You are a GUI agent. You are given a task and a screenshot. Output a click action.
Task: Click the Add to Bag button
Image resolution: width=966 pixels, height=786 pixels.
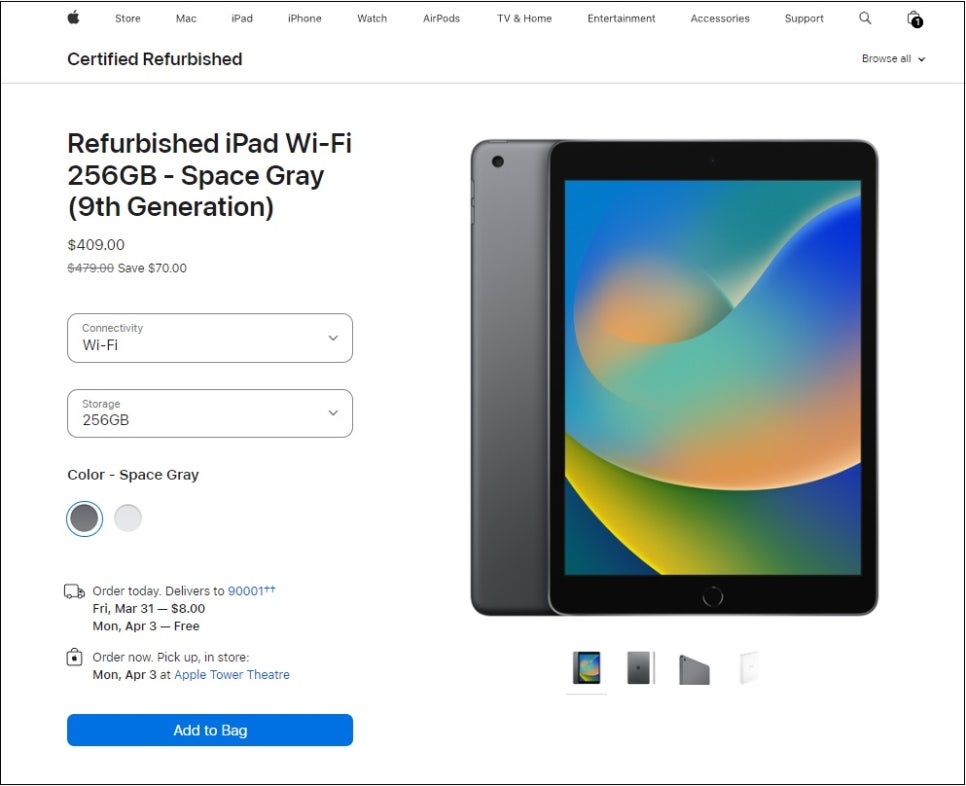point(210,730)
